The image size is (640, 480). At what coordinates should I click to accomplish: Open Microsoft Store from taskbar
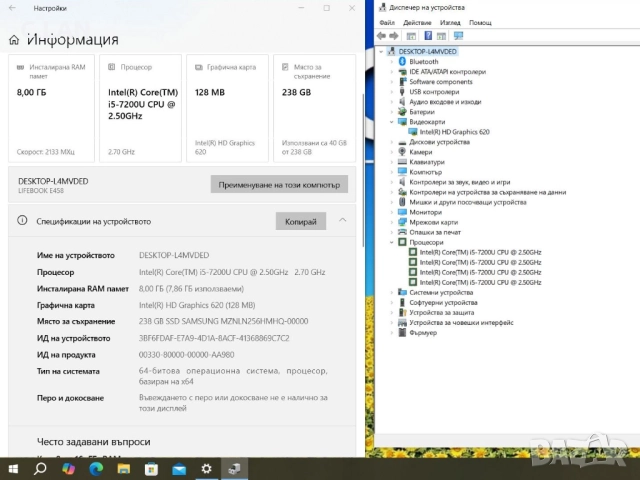(151, 469)
